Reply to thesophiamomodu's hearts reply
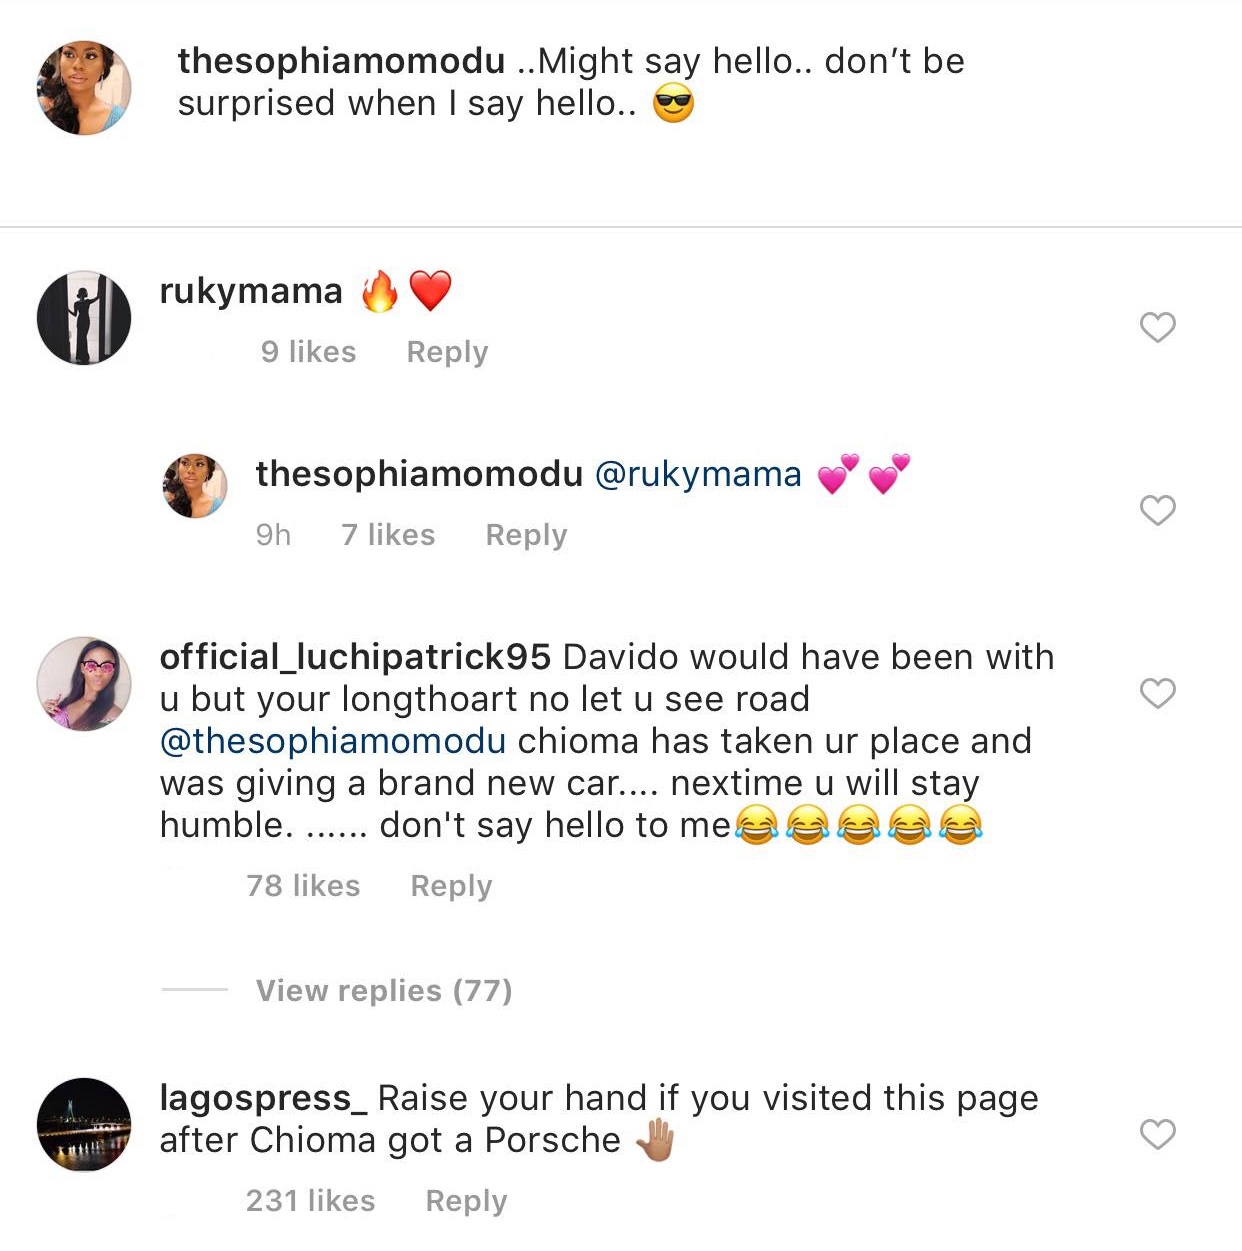 point(526,535)
